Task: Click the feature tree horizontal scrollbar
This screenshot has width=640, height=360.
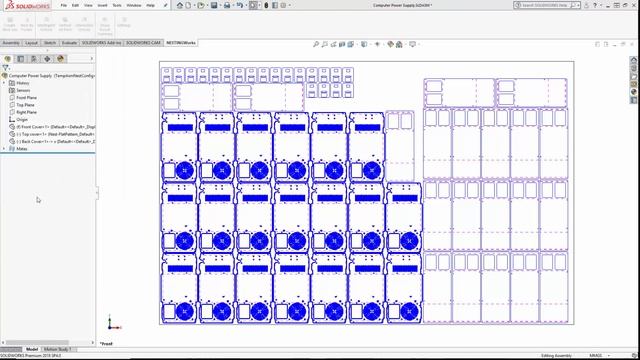Action: pos(37,343)
